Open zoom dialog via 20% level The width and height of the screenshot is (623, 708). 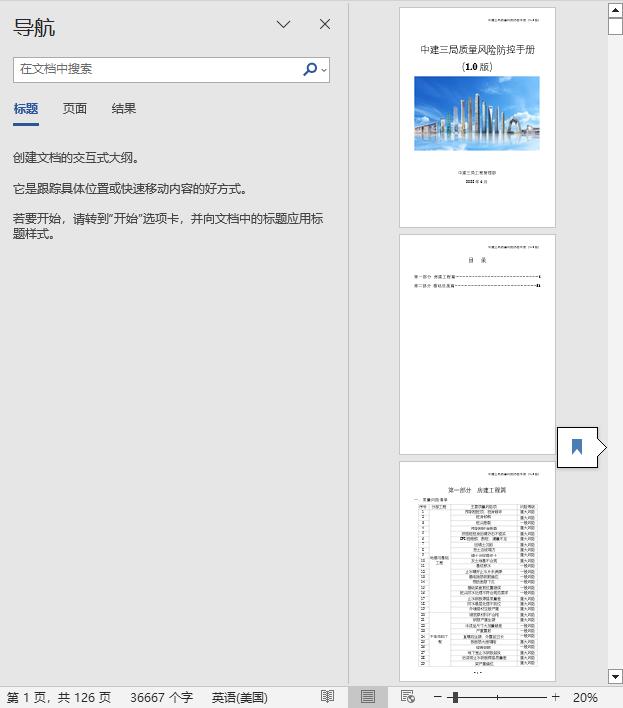pyautogui.click(x=585, y=697)
